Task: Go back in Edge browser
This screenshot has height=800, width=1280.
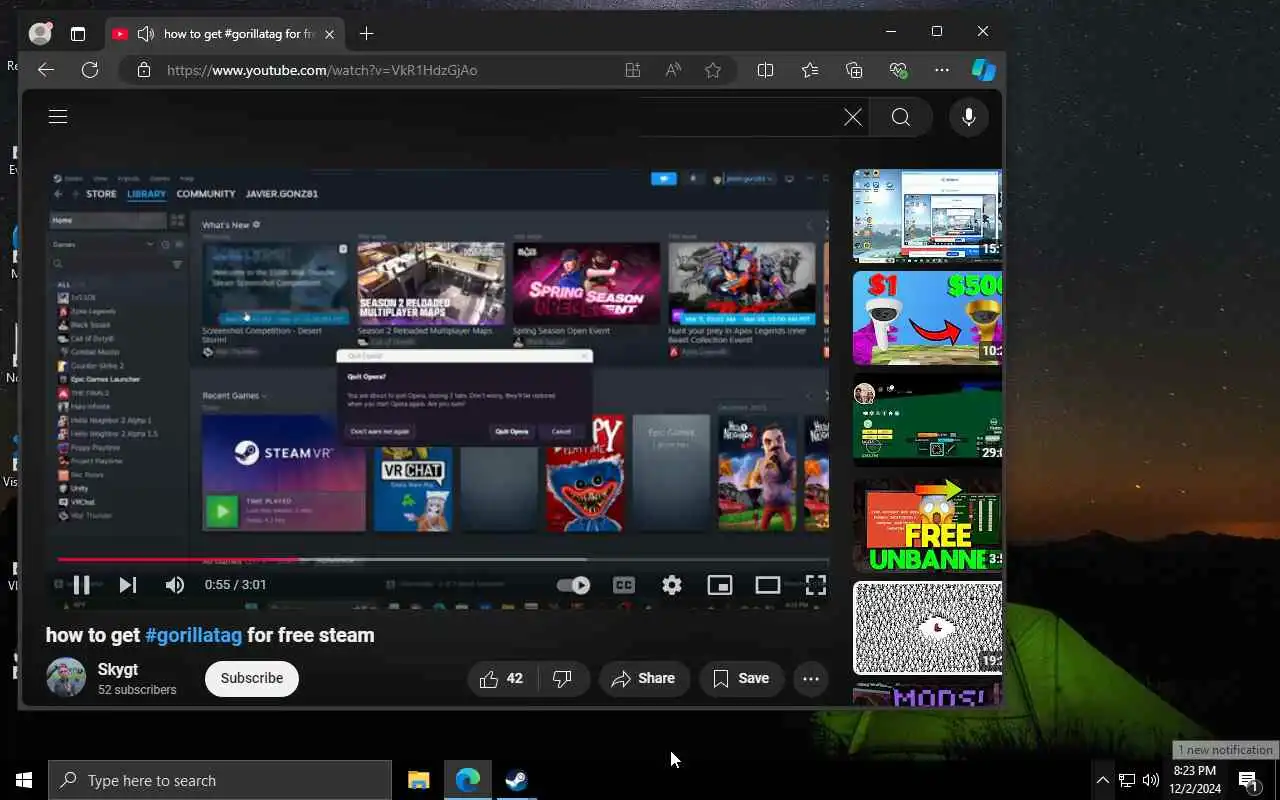Action: click(x=45, y=70)
